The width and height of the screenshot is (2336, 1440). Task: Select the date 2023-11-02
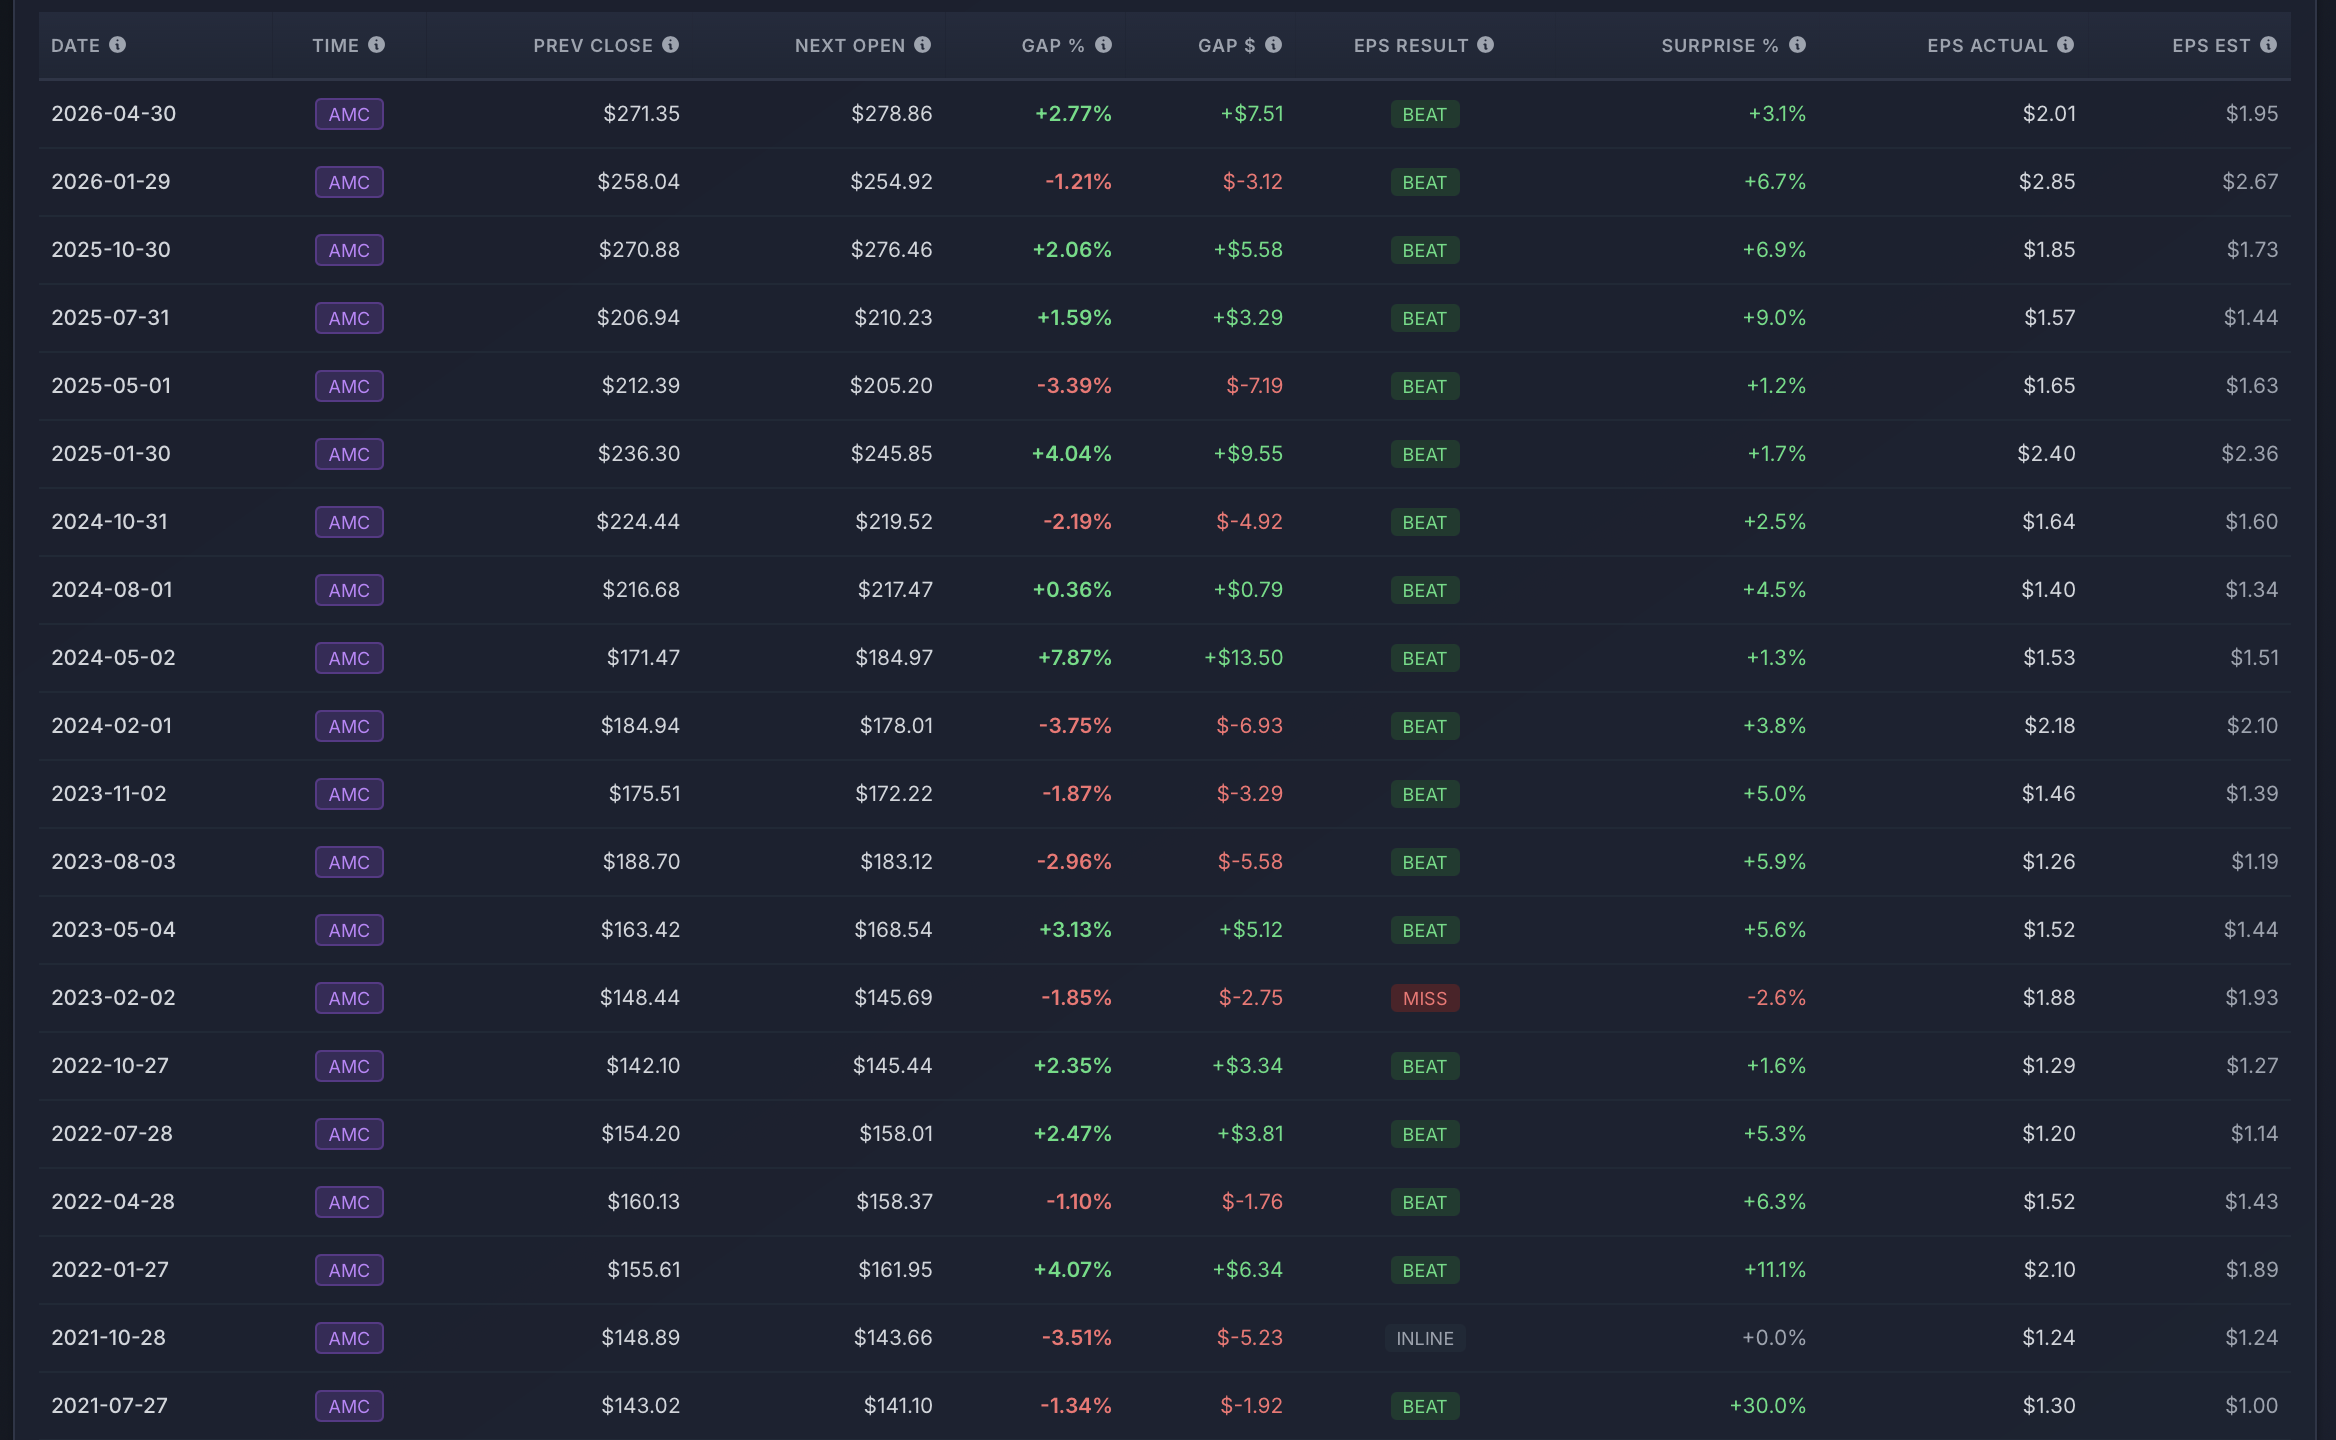click(x=109, y=794)
